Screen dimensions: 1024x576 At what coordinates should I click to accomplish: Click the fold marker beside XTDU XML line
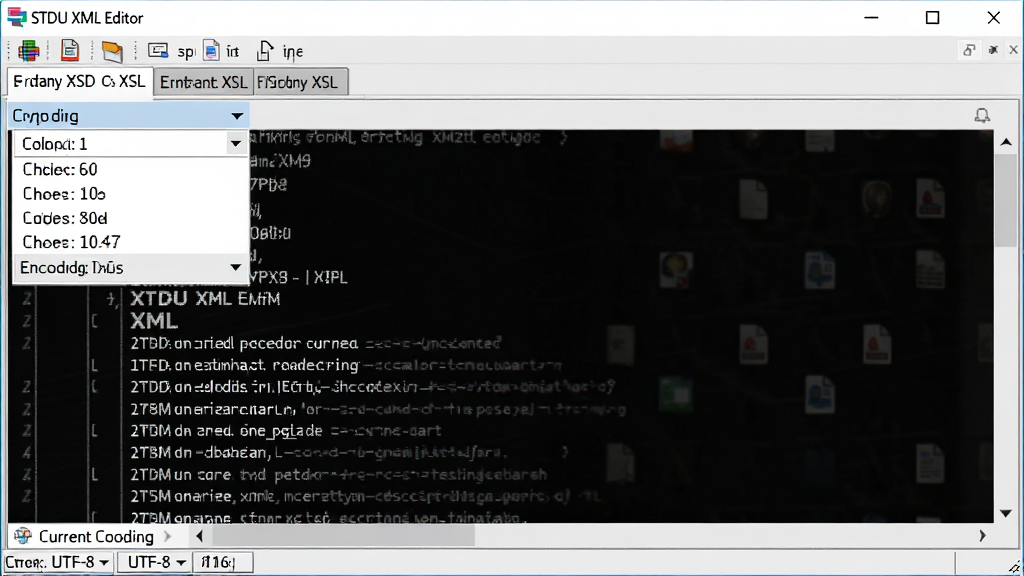coord(112,299)
